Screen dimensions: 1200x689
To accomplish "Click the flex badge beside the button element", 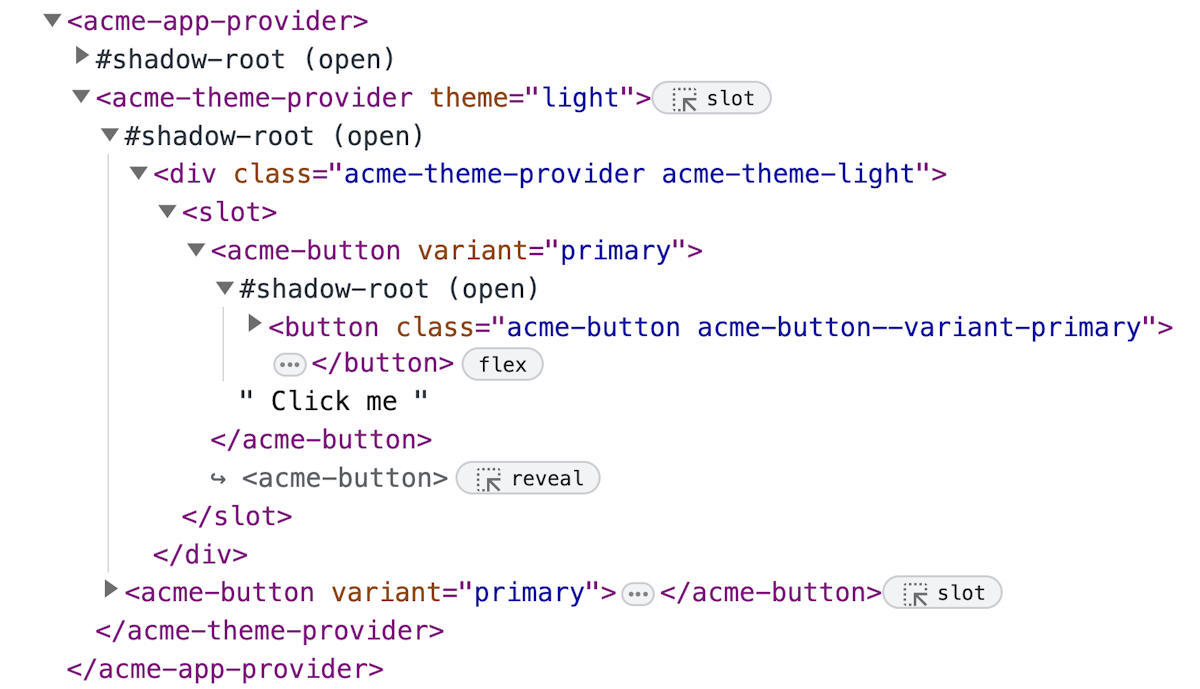I will (x=502, y=364).
